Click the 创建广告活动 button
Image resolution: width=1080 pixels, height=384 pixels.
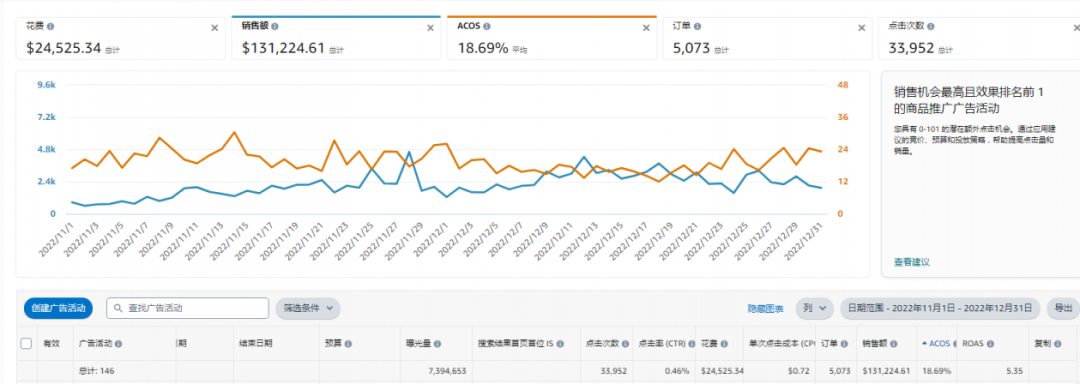(59, 308)
